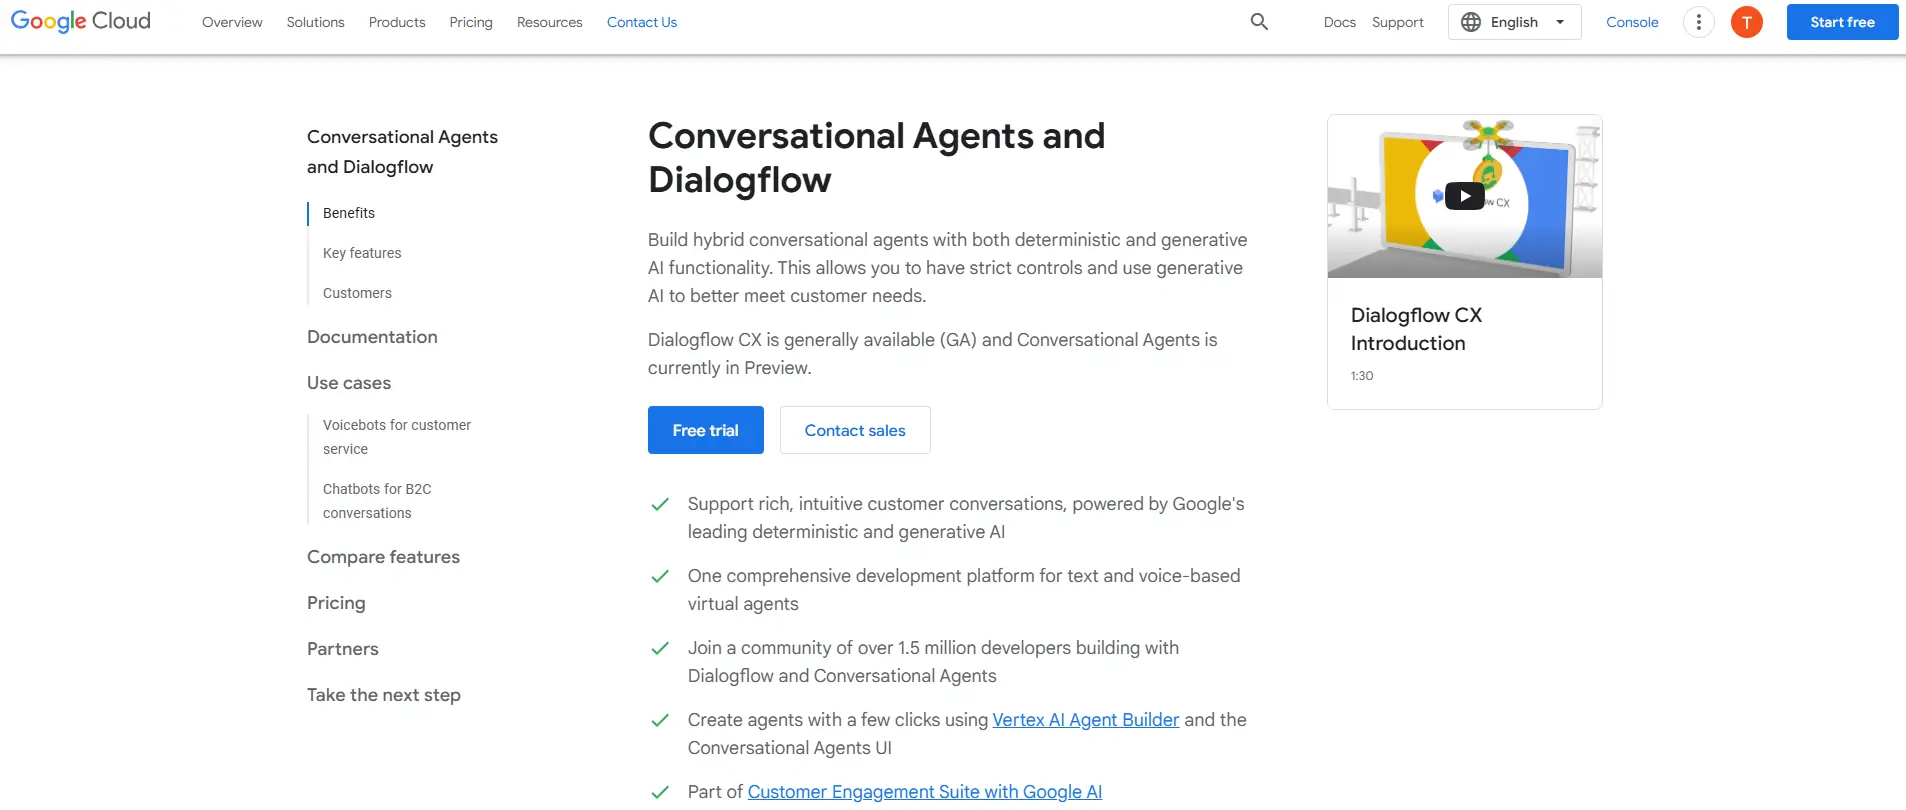Click the Start free button
The height and width of the screenshot is (810, 1906).
coord(1842,22)
